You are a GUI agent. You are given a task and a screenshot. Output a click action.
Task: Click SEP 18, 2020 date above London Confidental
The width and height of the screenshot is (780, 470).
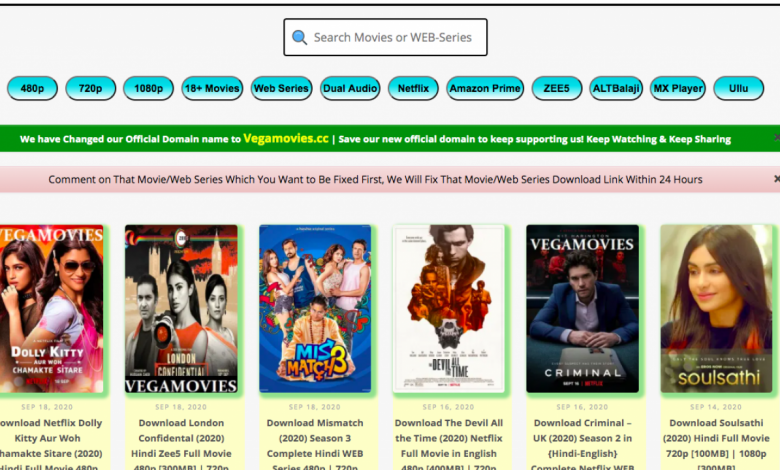(181, 407)
